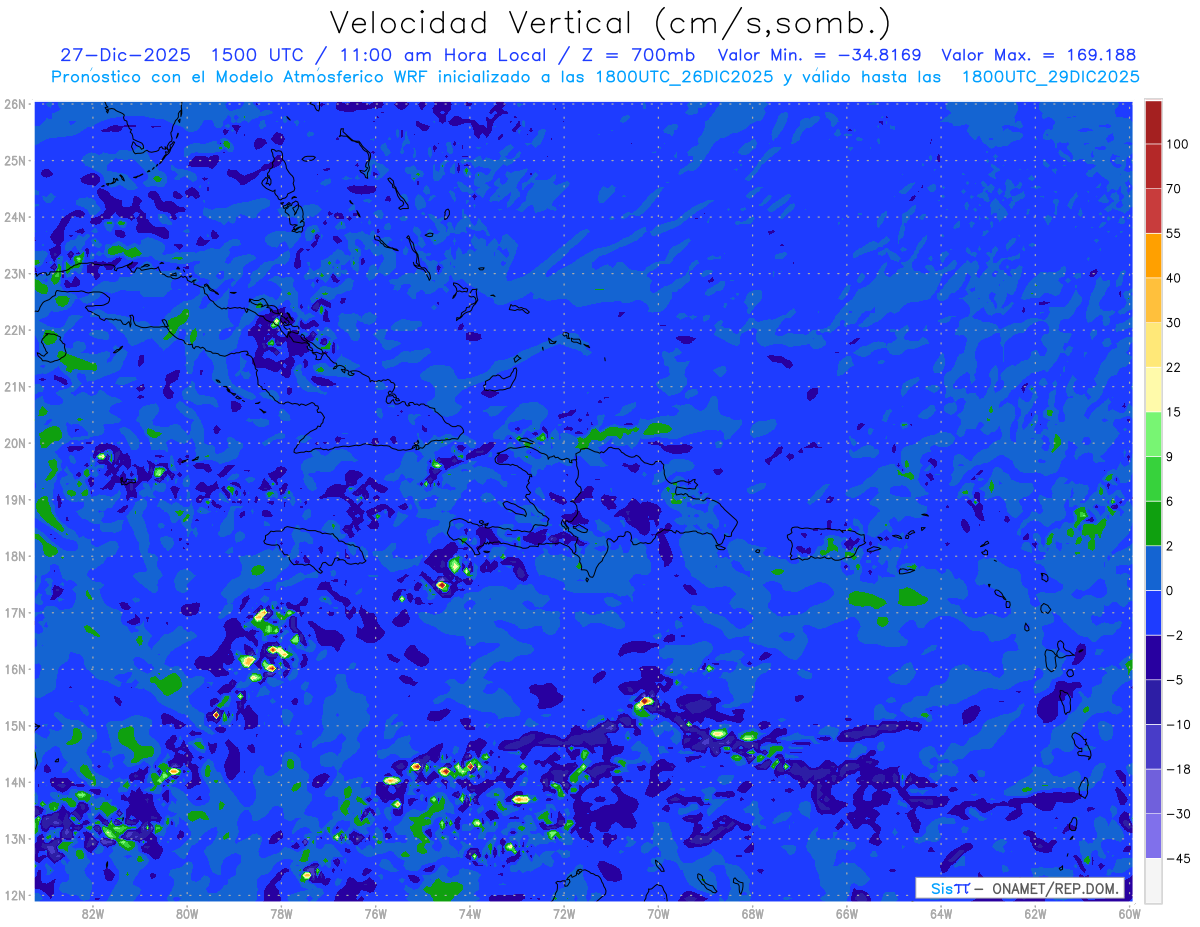The width and height of the screenshot is (1200, 927).
Task: Click the dark red swatch above 100
Action: tap(1153, 122)
